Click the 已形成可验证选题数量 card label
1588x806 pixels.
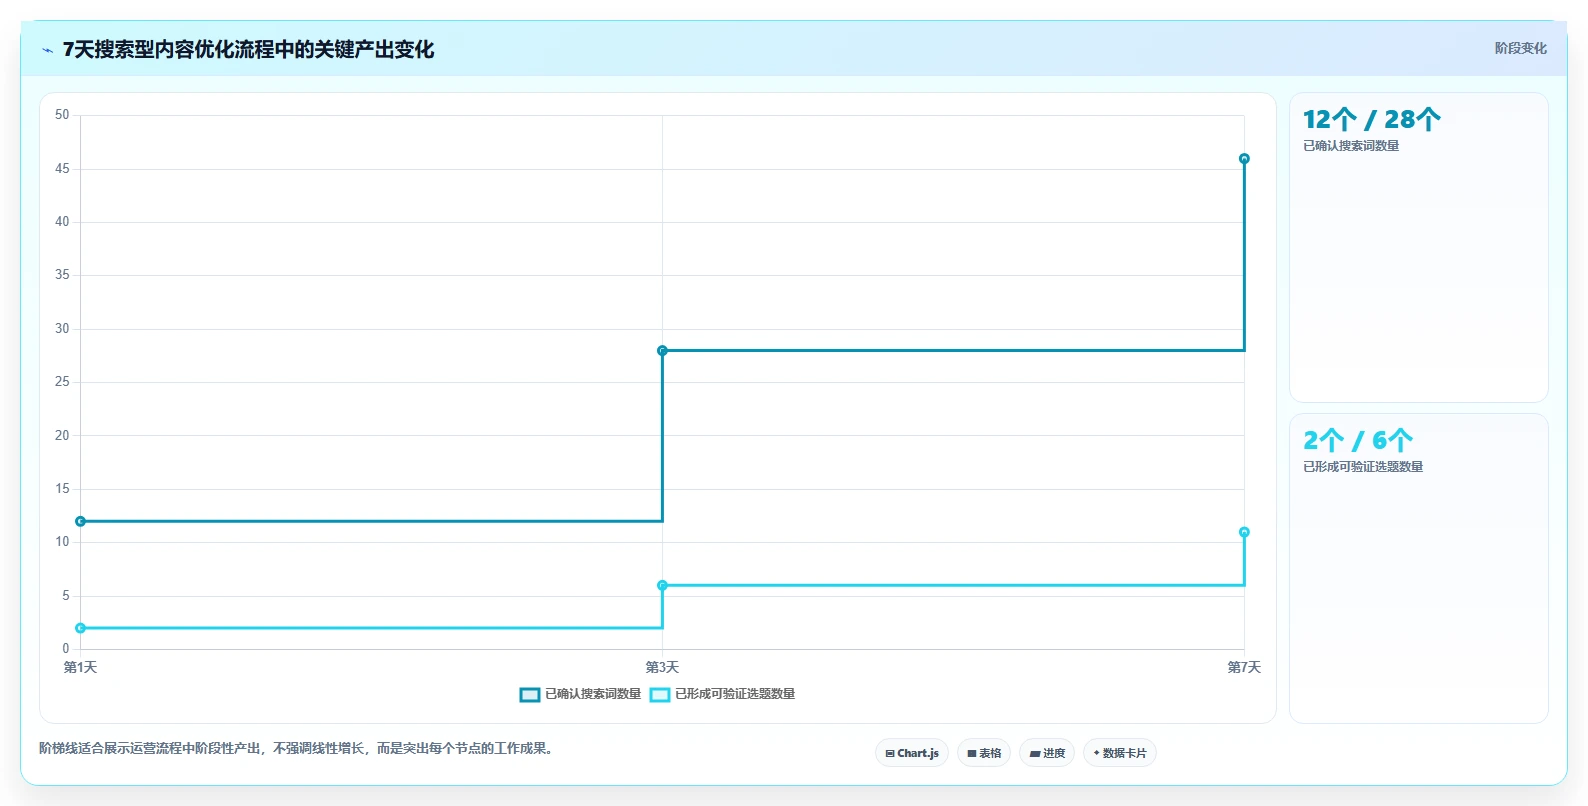tap(1363, 467)
